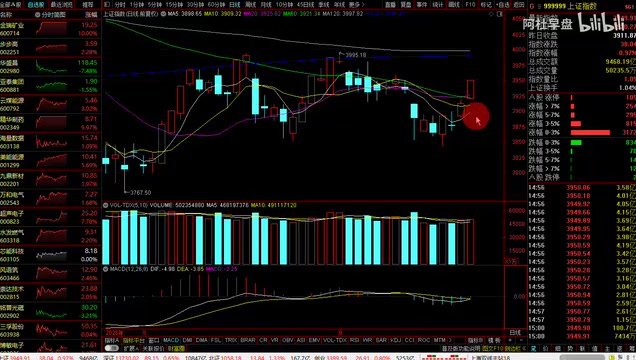
Task: Switch indicator panel to MACD
Action: tap(171, 340)
